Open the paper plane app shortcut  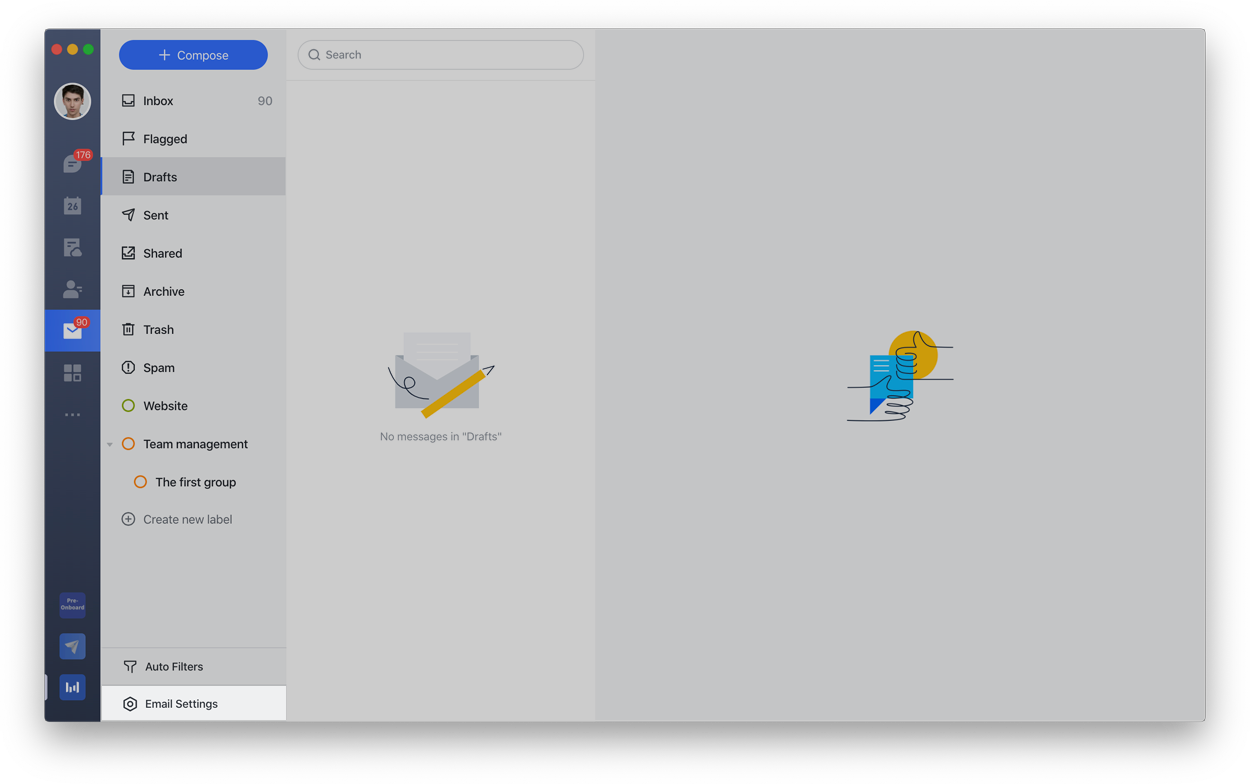[x=72, y=646]
